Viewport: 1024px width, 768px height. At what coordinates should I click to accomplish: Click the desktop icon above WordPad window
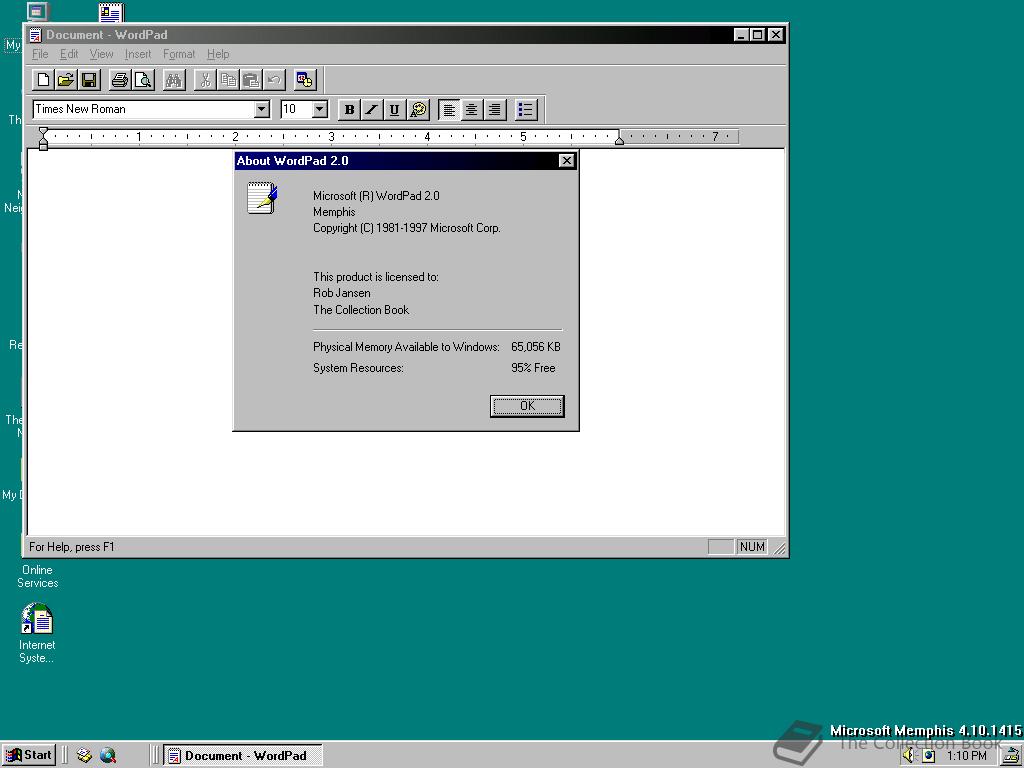(111, 12)
